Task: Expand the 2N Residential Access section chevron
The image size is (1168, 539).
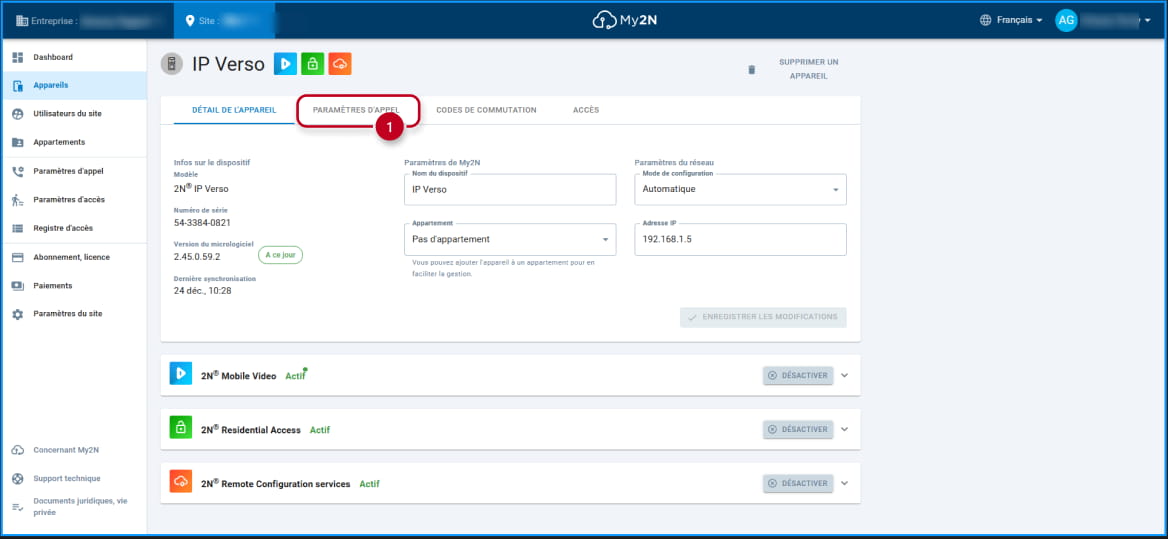Action: (844, 430)
